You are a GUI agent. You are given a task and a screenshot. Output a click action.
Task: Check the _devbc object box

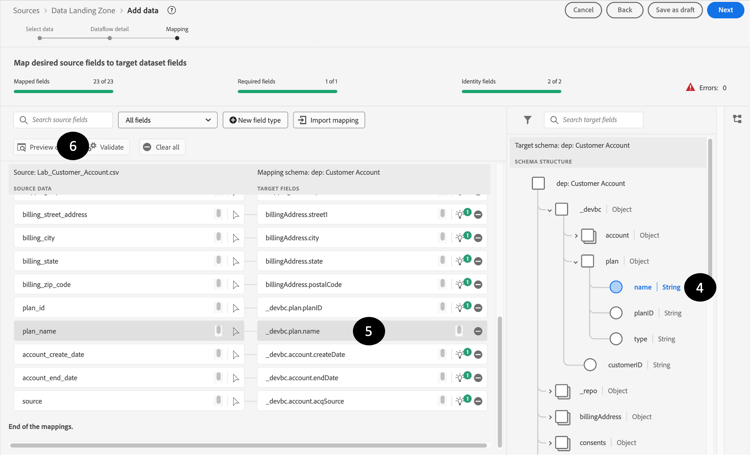tap(562, 209)
